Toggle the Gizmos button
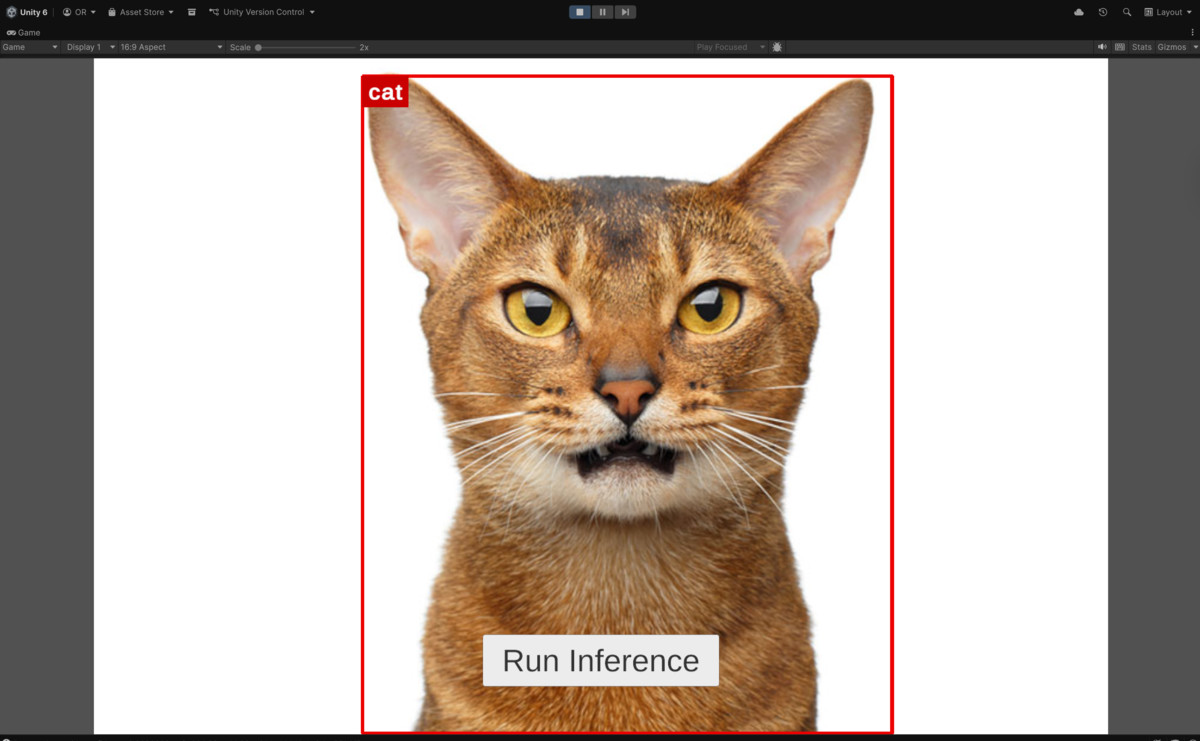 1172,47
